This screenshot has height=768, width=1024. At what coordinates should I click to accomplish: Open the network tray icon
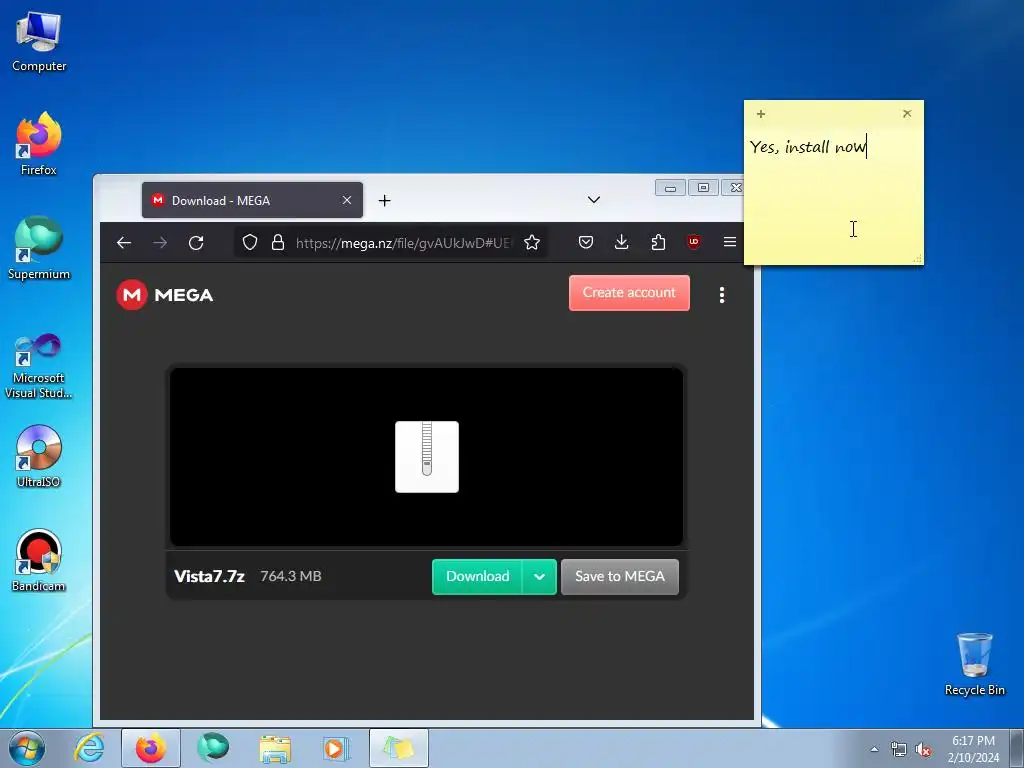(899, 749)
